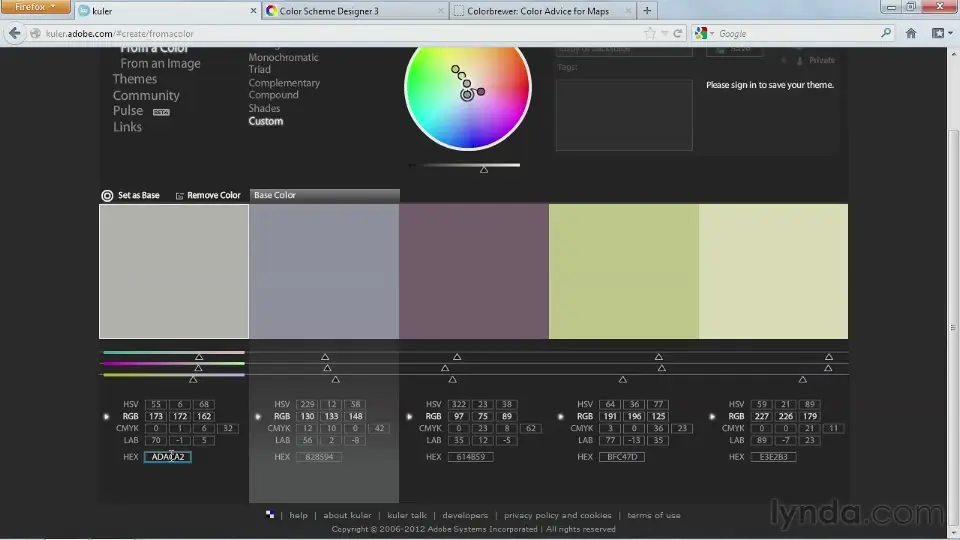Screen dimensions: 960x540
Task: Open the Themes section
Action: pos(135,79)
